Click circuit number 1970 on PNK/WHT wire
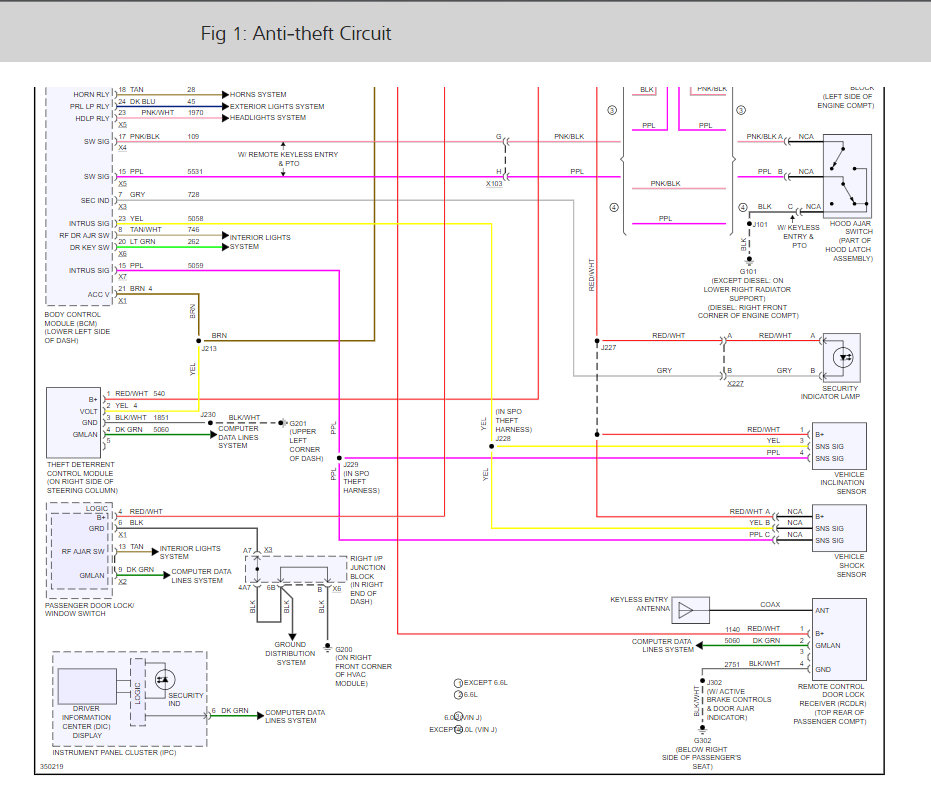931x794 pixels. [196, 113]
